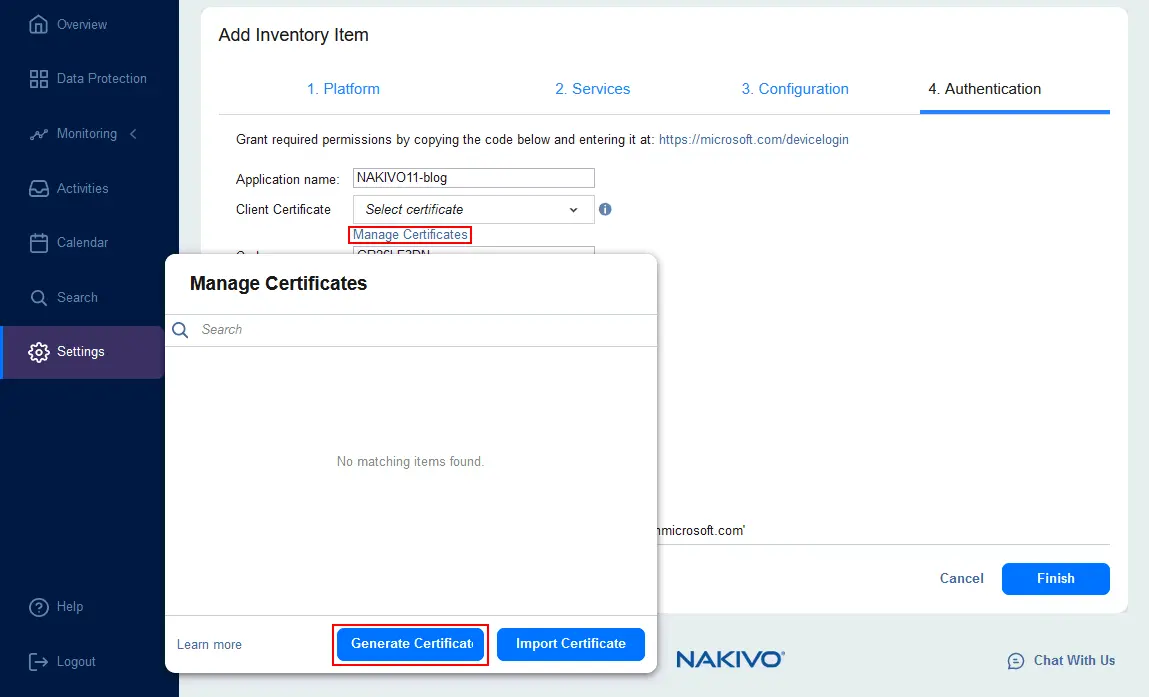The height and width of the screenshot is (697, 1149).
Task: Click the 'No matching items found.' message
Action: [x=410, y=462]
